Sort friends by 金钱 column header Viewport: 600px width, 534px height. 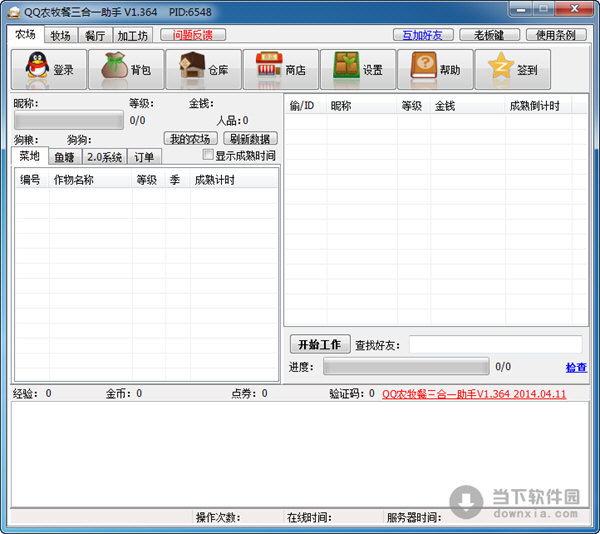tap(468, 106)
